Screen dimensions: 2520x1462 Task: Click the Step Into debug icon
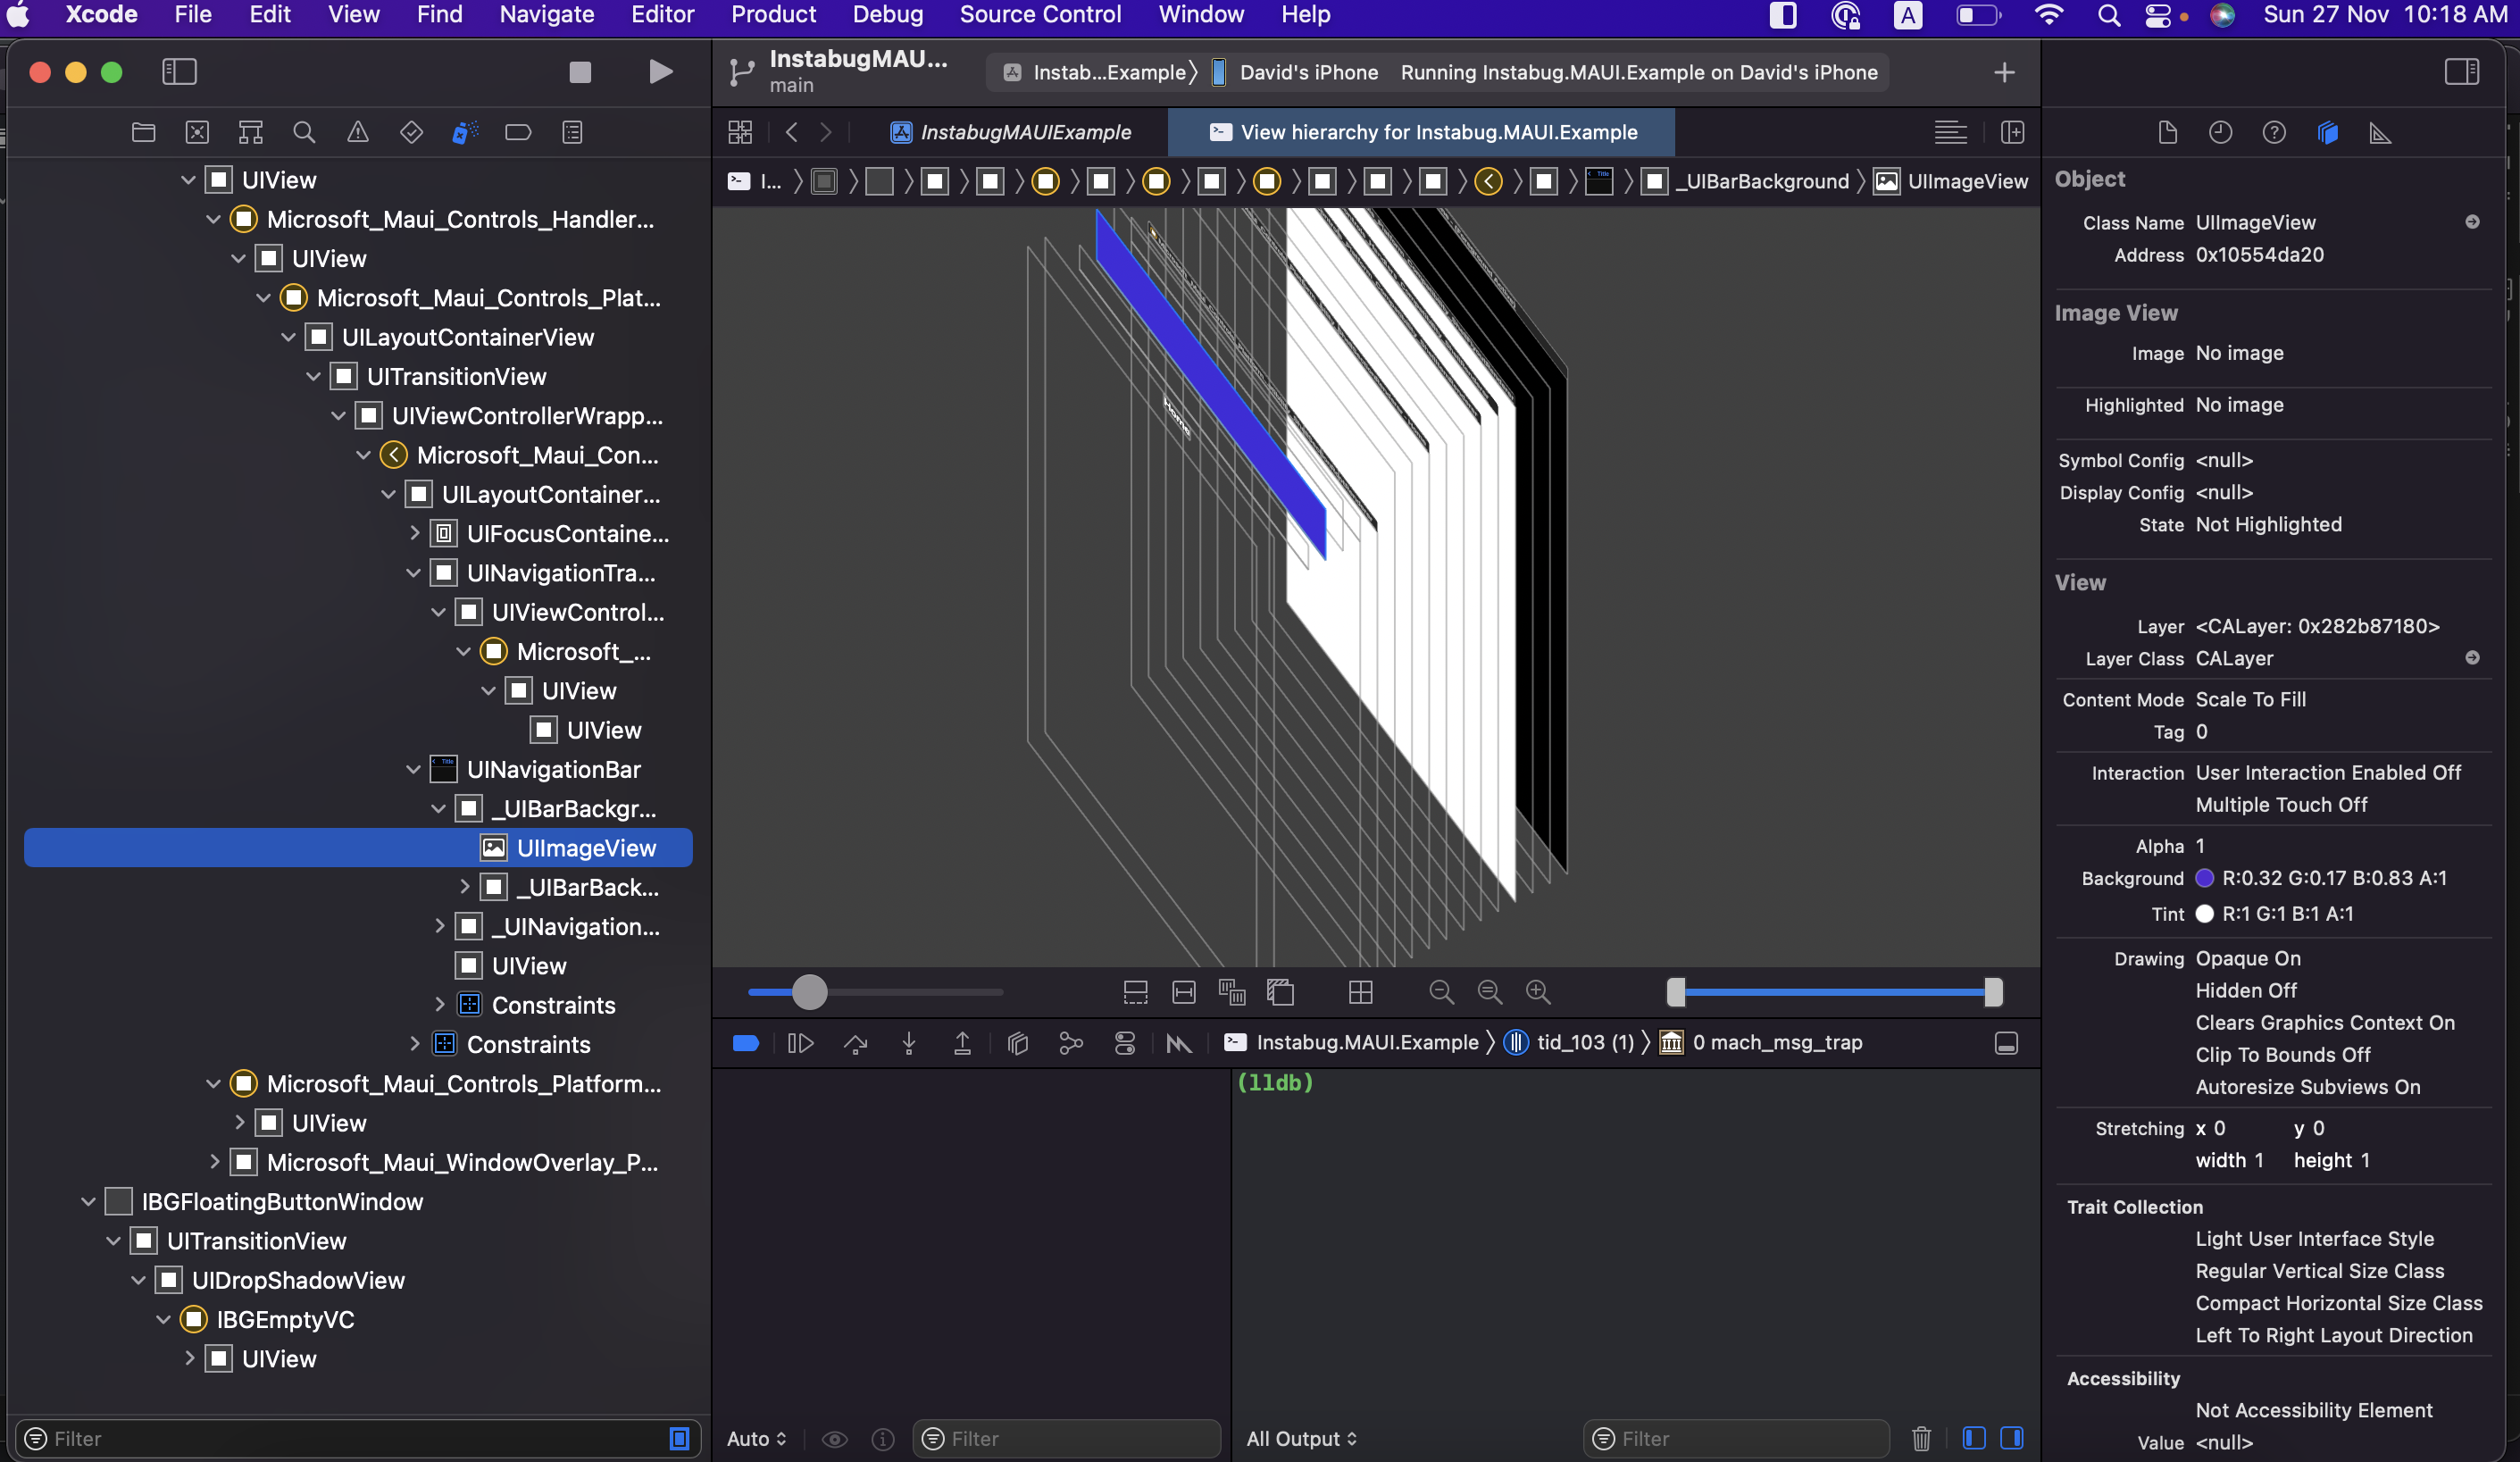908,1043
